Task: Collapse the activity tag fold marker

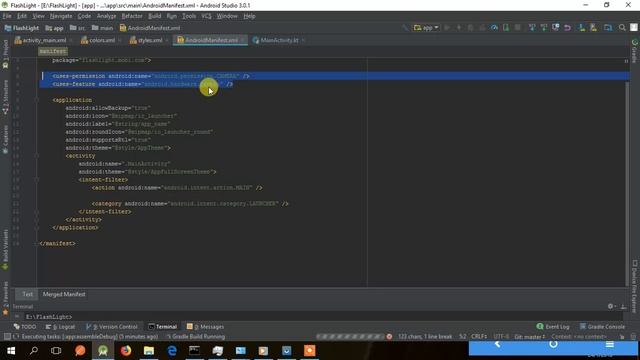Action: (37, 156)
